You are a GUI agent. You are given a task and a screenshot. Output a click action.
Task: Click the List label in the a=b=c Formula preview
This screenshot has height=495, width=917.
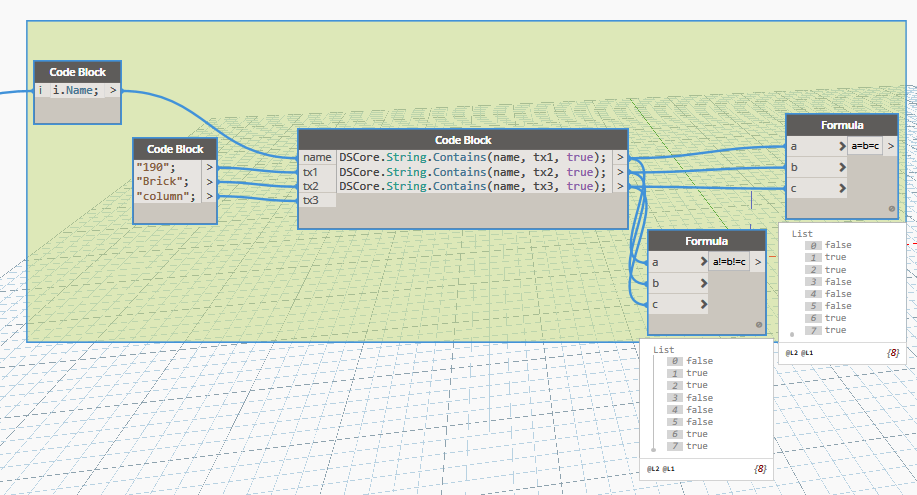[802, 233]
